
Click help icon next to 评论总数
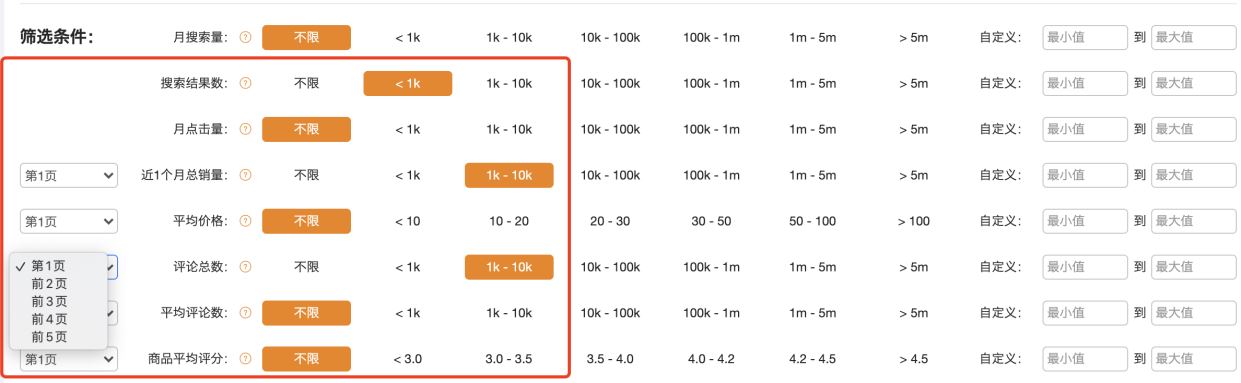[246, 267]
